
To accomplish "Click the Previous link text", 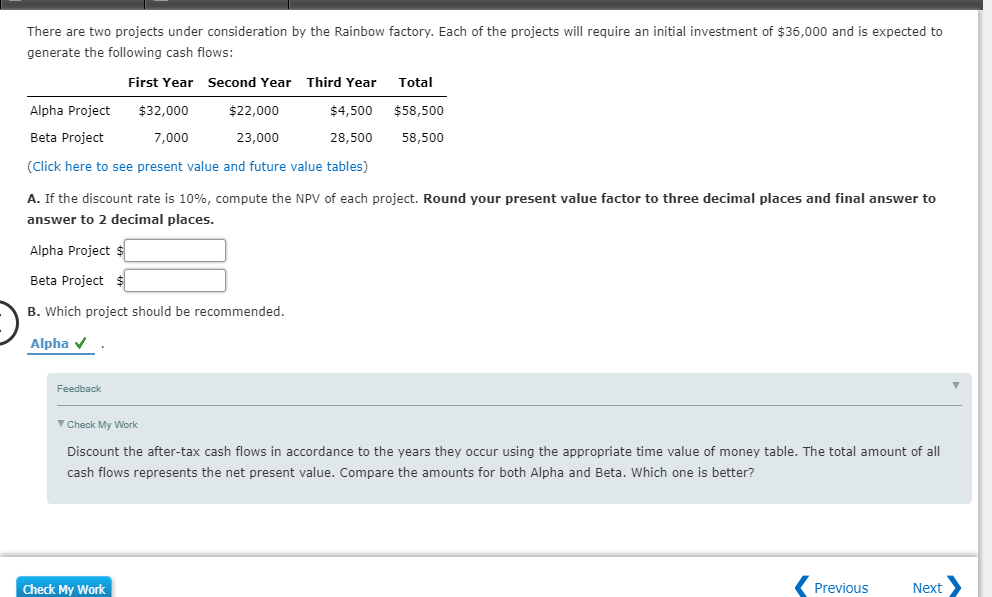I will 840,587.
